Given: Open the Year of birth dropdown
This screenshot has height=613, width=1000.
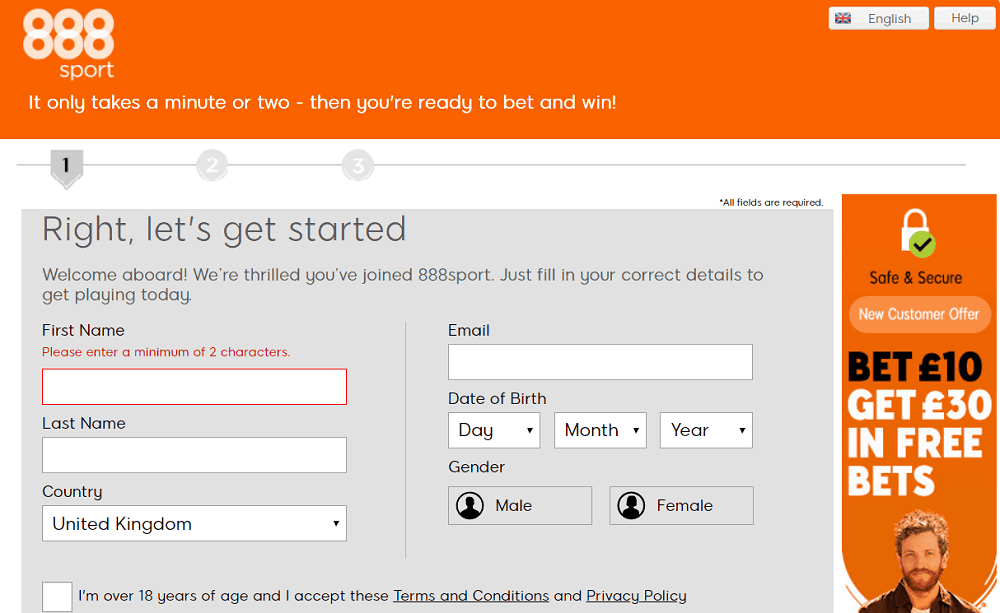Looking at the screenshot, I should [x=706, y=430].
